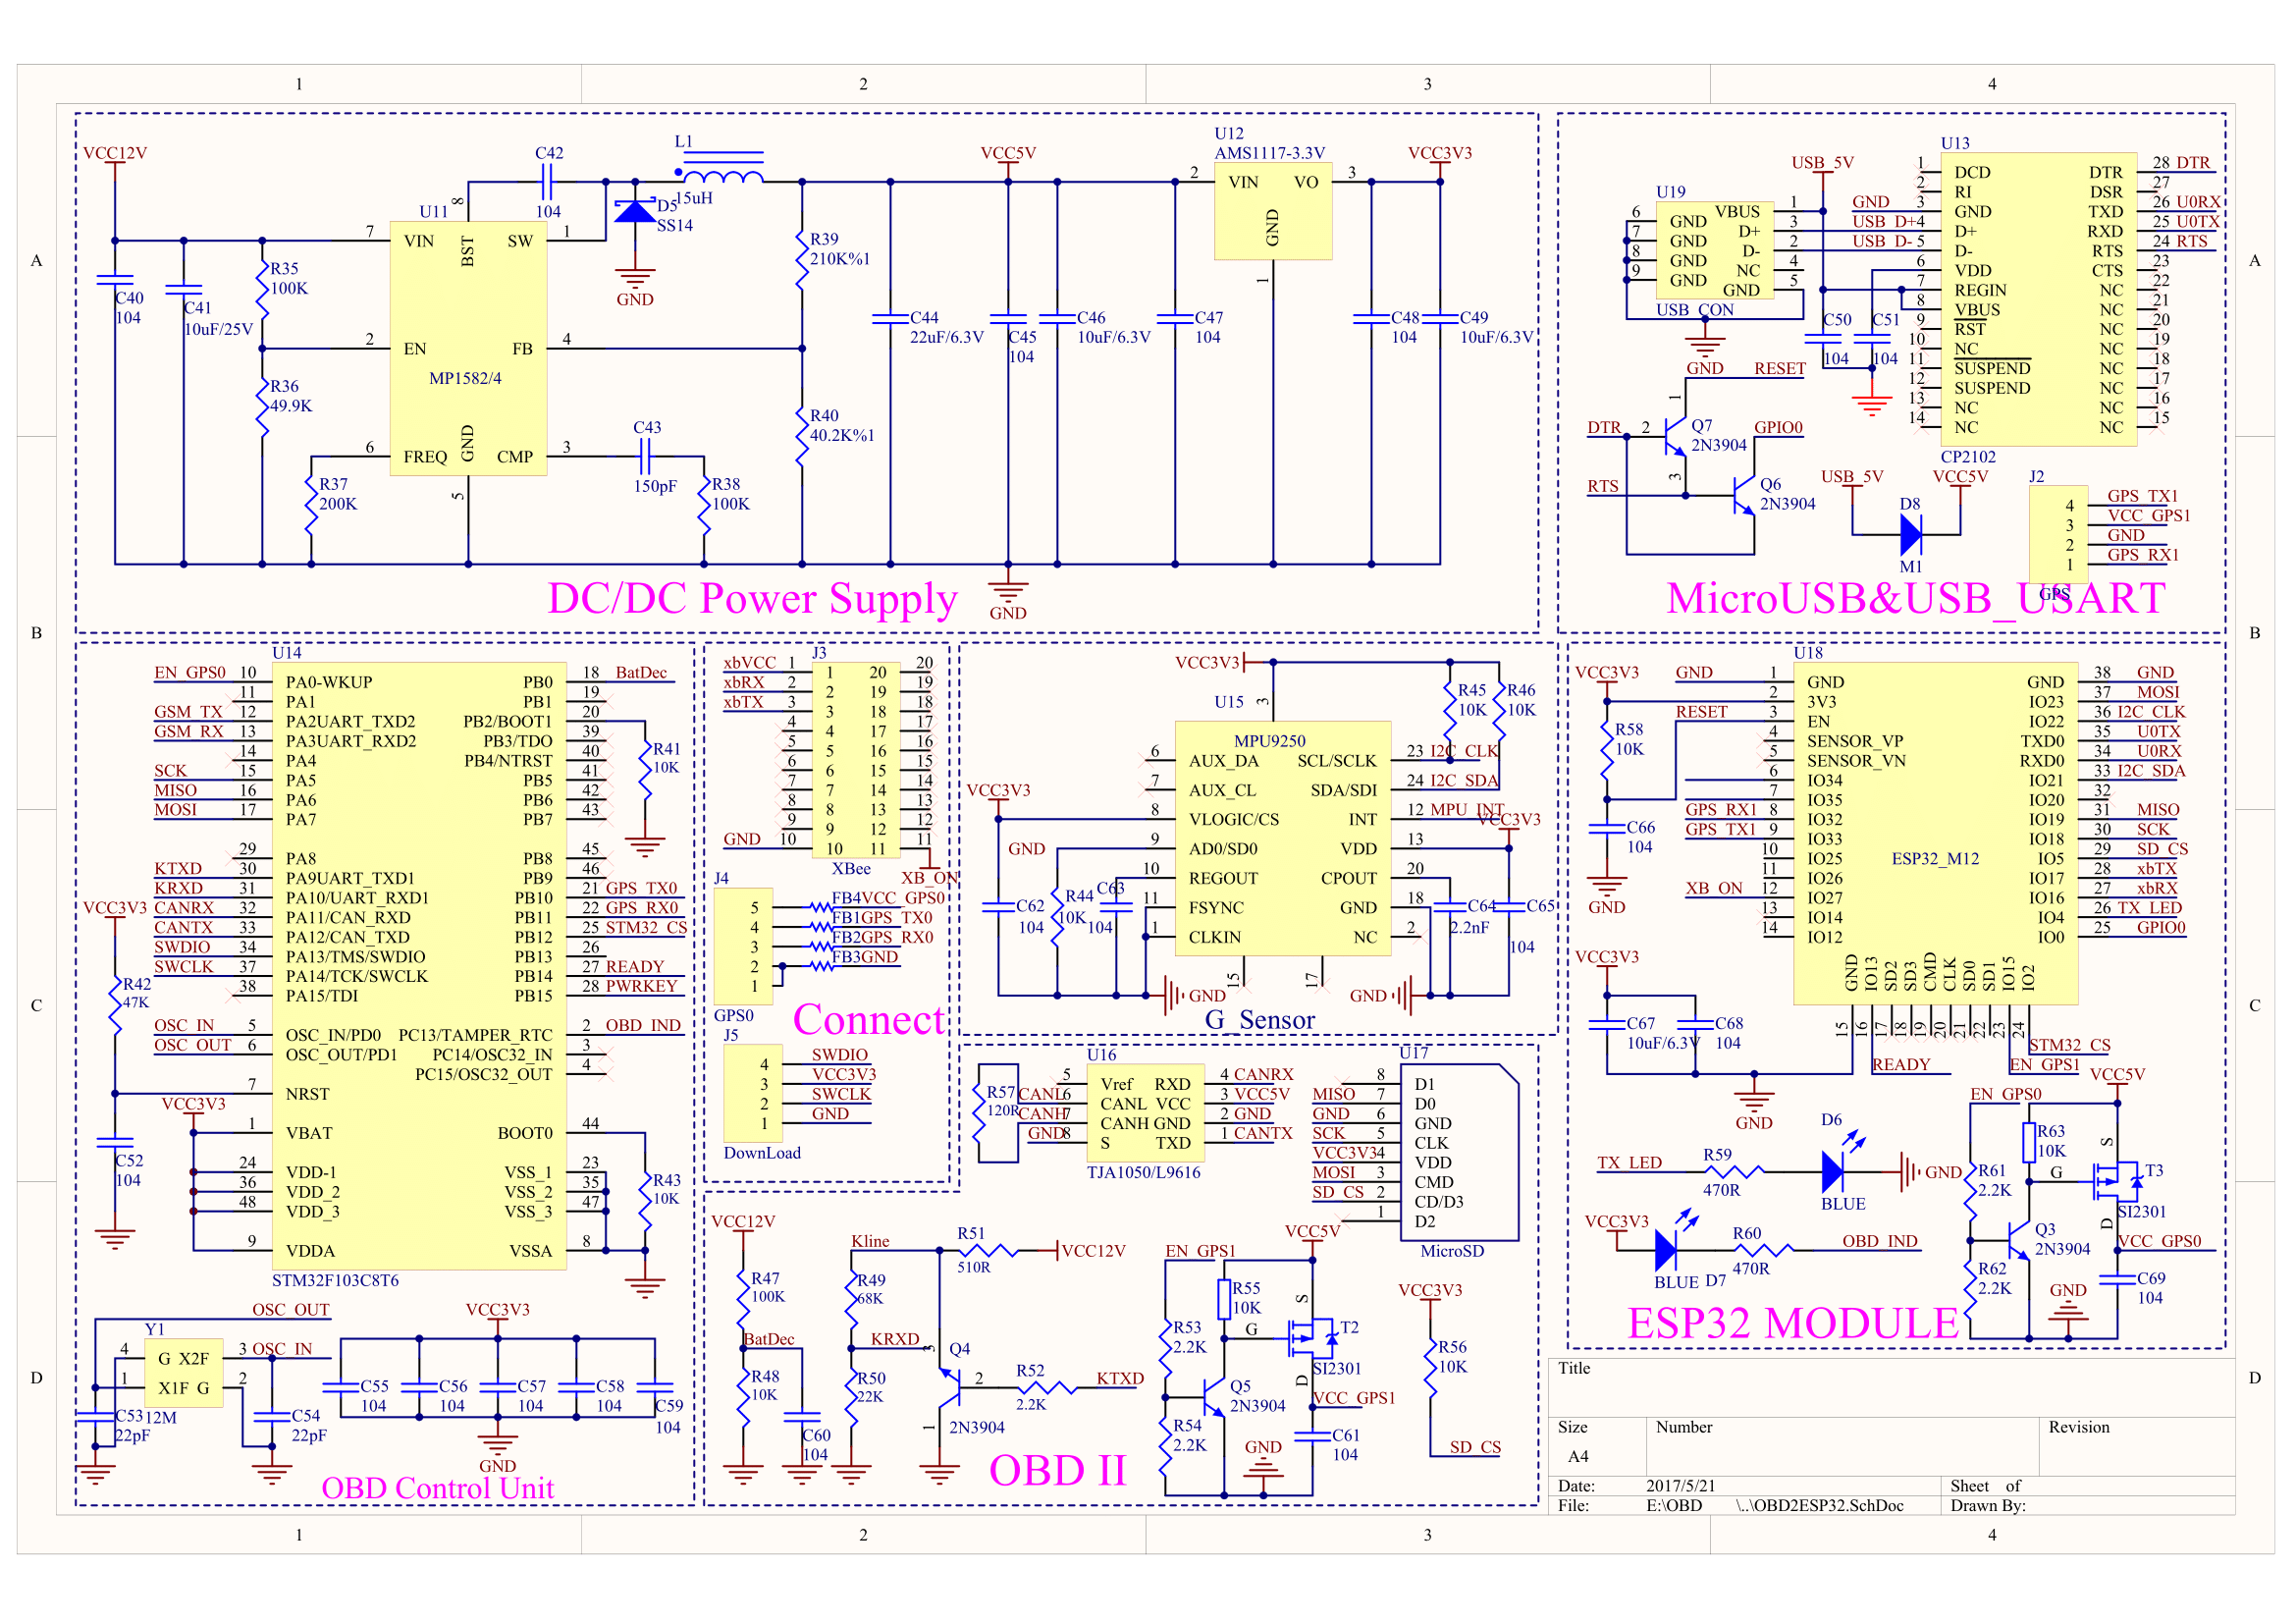
Task: Click the J5 DownLoad connector block
Action: pyautogui.click(x=753, y=1093)
